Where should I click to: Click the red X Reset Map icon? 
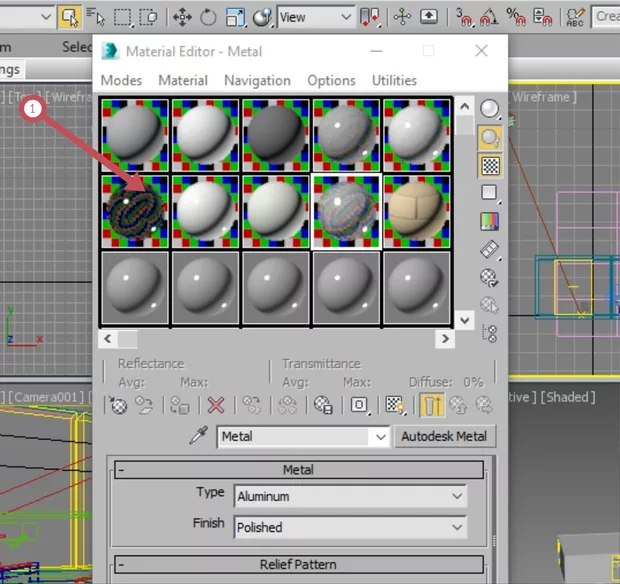pos(215,405)
